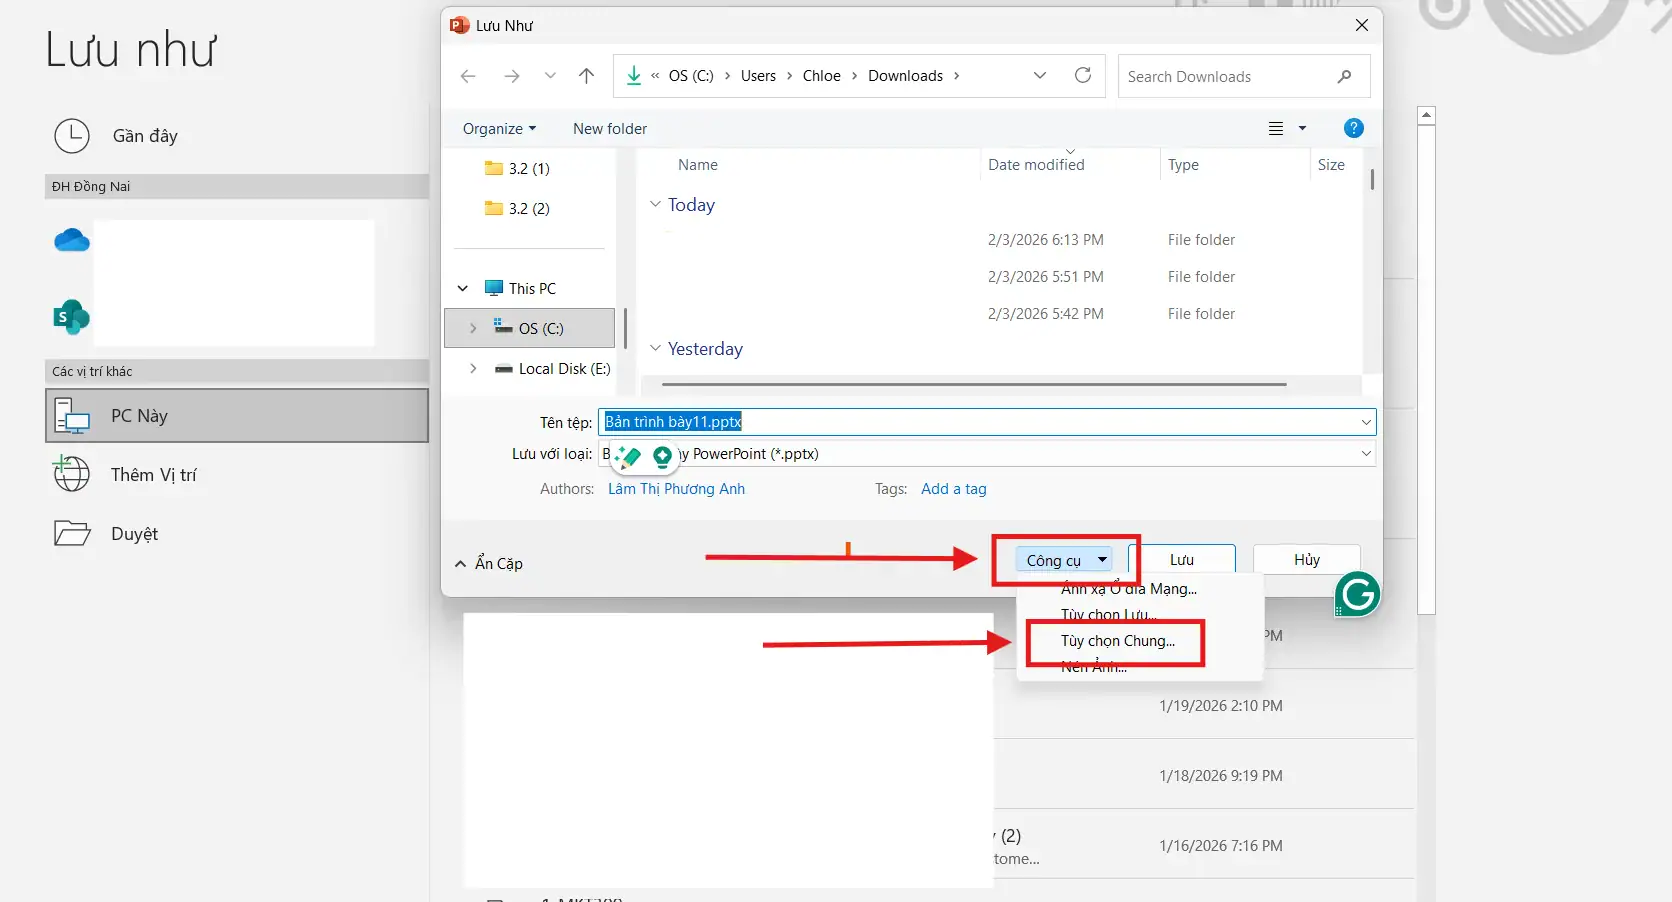Collapse the Today file group
This screenshot has width=1672, height=902.
[x=655, y=205]
